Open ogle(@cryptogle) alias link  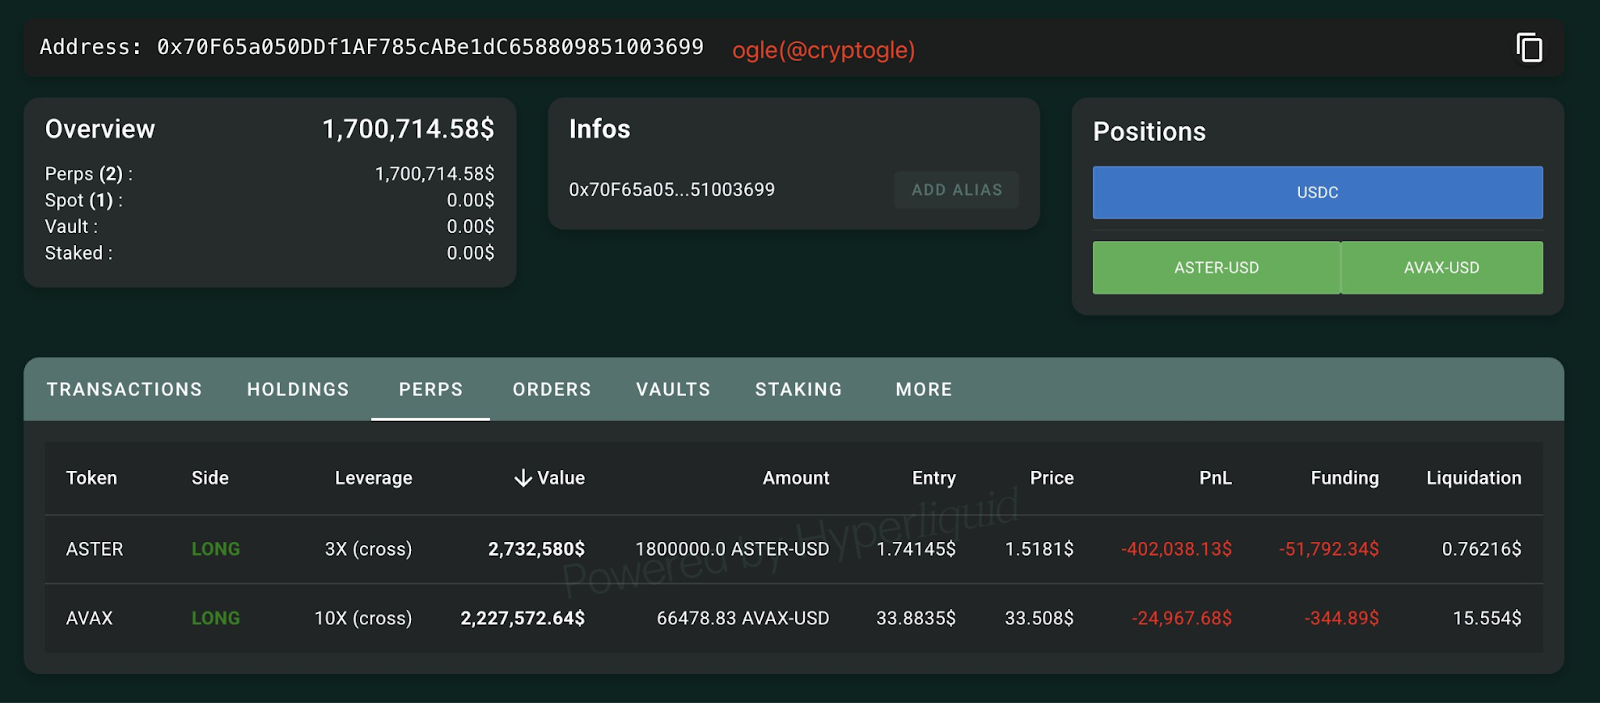(823, 50)
